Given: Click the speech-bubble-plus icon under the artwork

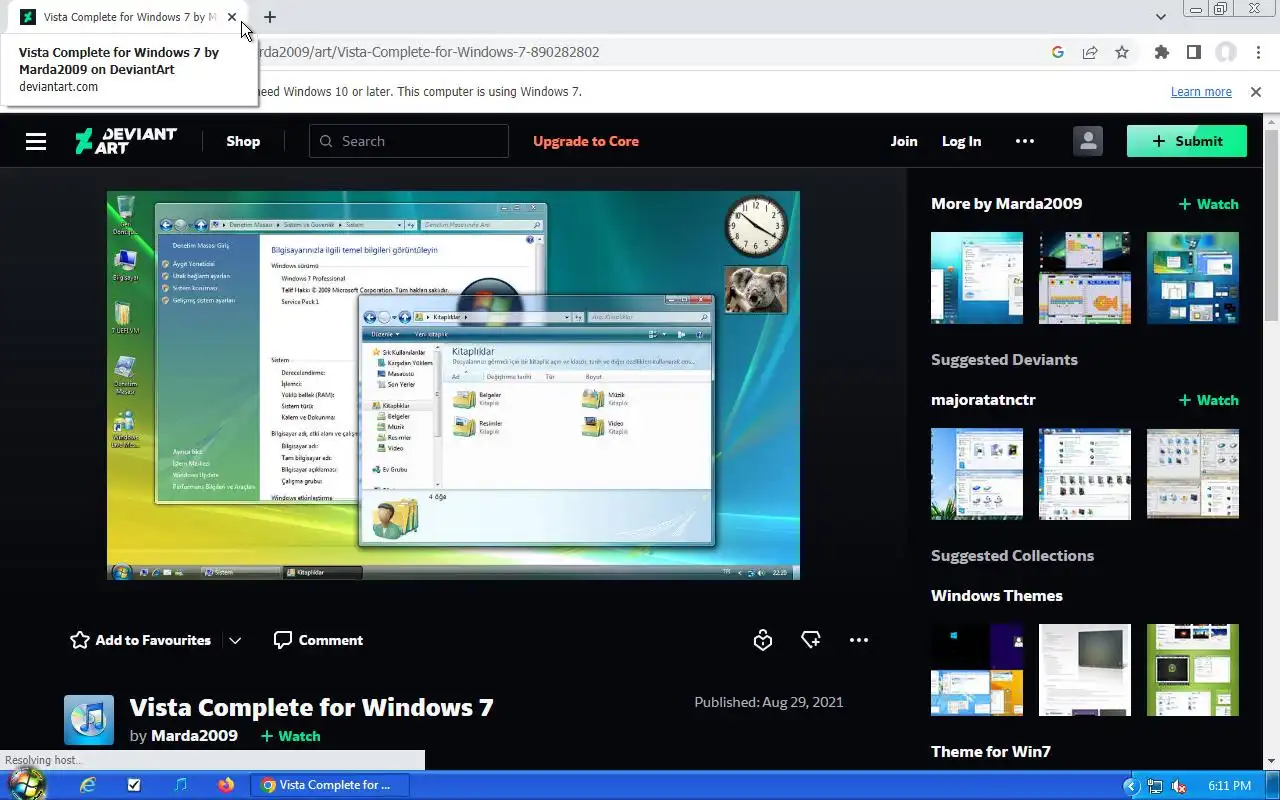Looking at the screenshot, I should pyautogui.click(x=811, y=640).
